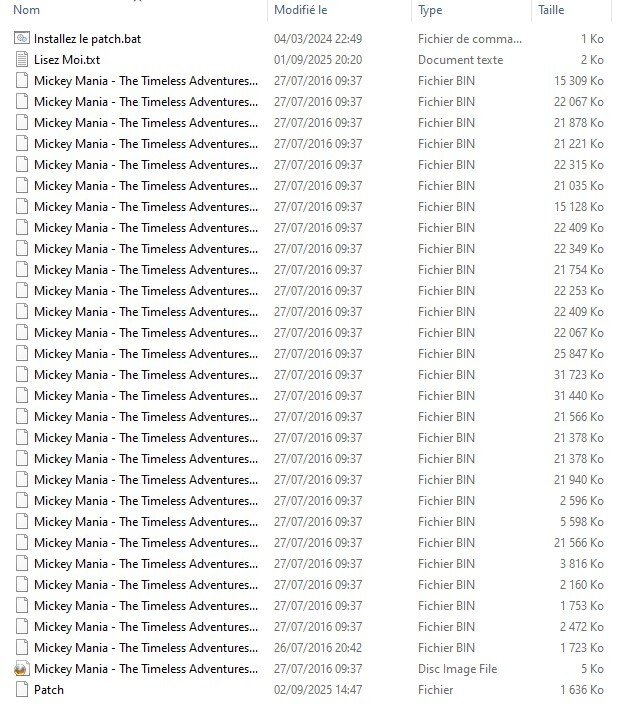Select the Patch file name
Screen dimensions: 618x710
49,690
